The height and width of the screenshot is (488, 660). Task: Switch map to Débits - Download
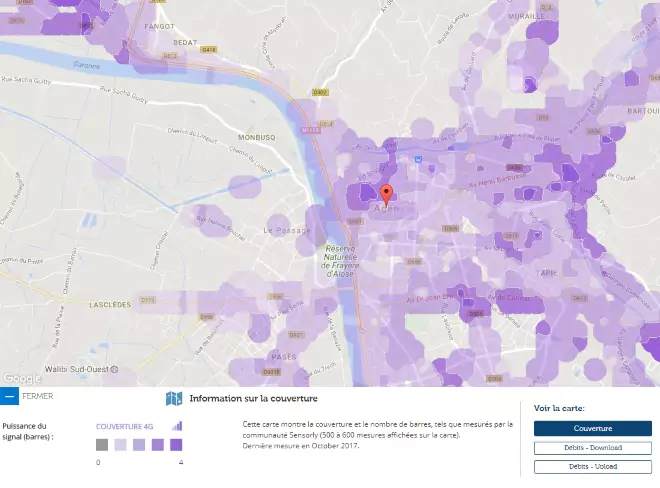[592, 448]
